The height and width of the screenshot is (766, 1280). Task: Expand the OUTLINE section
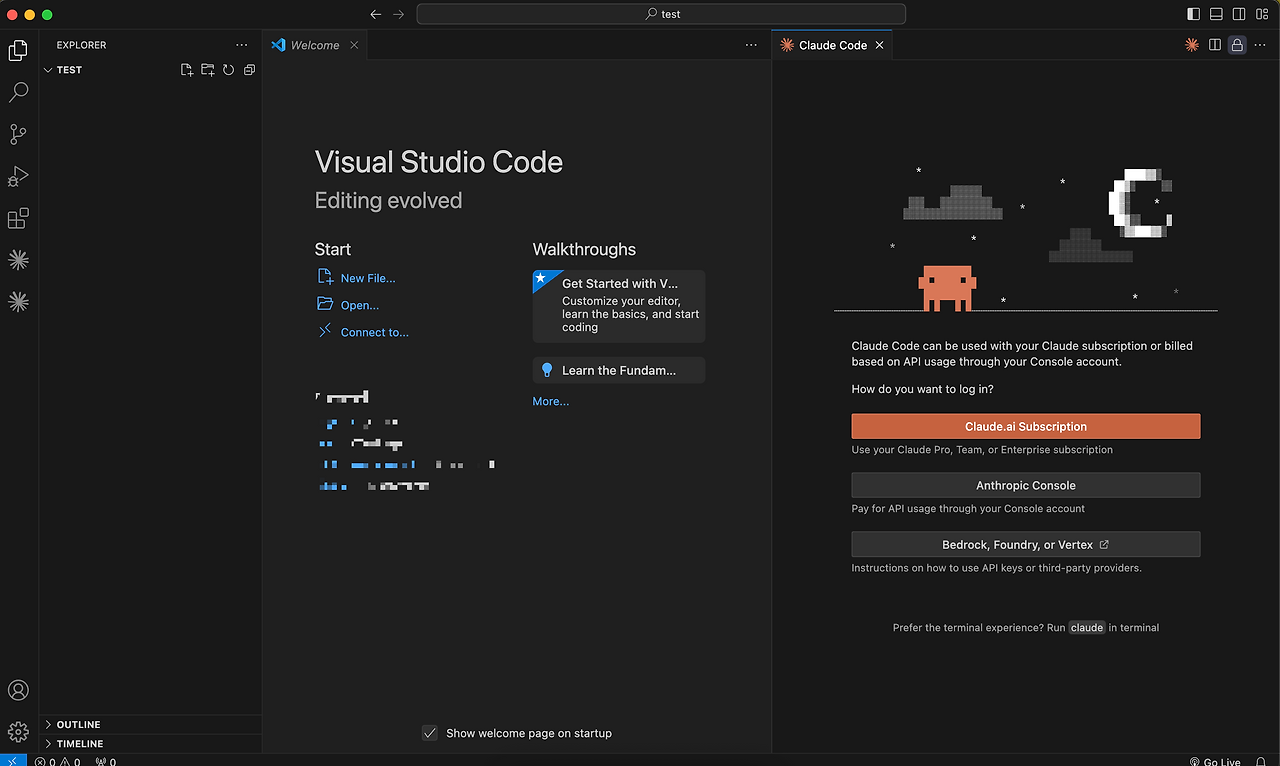[x=78, y=724]
